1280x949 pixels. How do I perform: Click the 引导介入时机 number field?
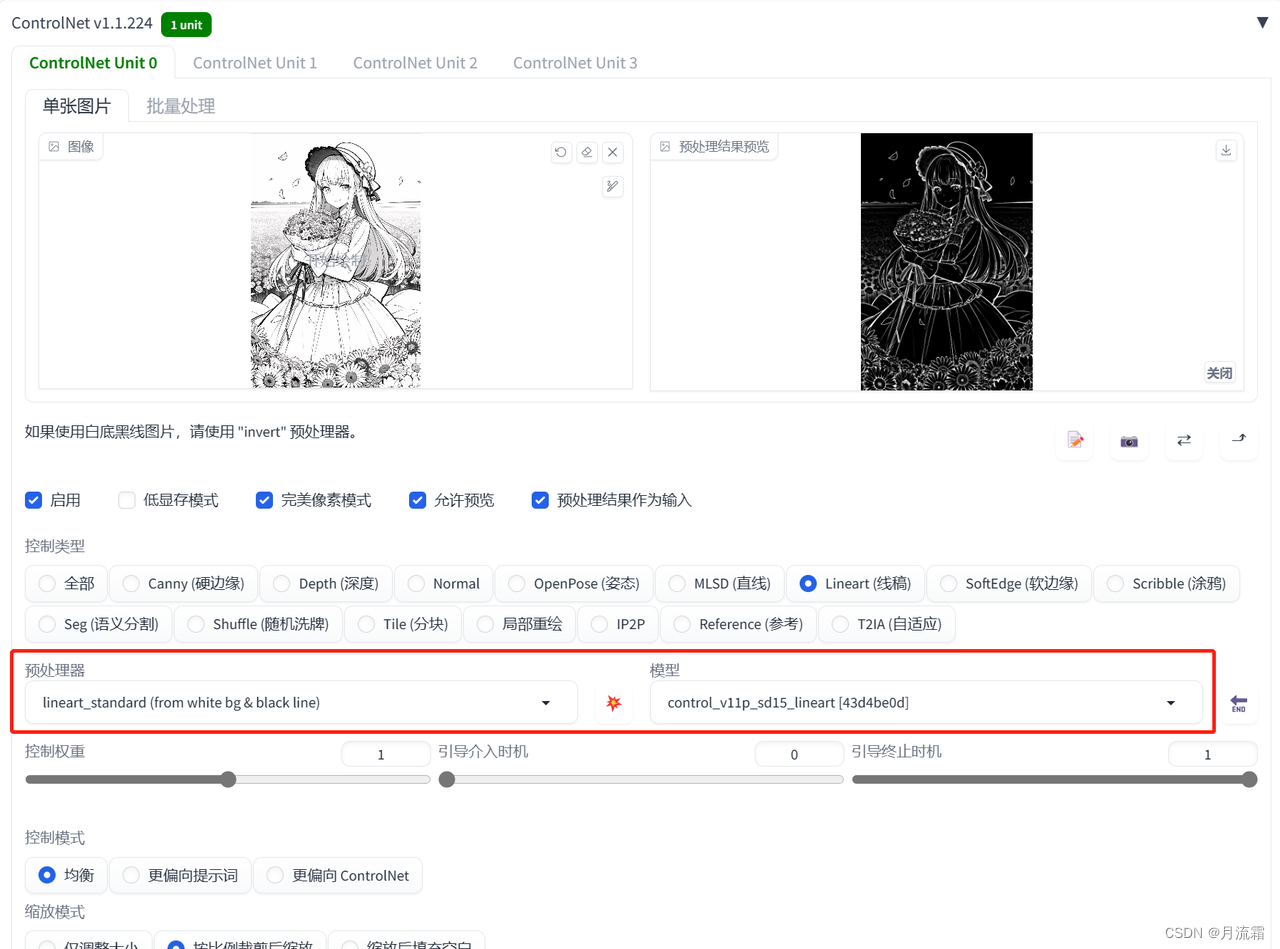tap(799, 754)
